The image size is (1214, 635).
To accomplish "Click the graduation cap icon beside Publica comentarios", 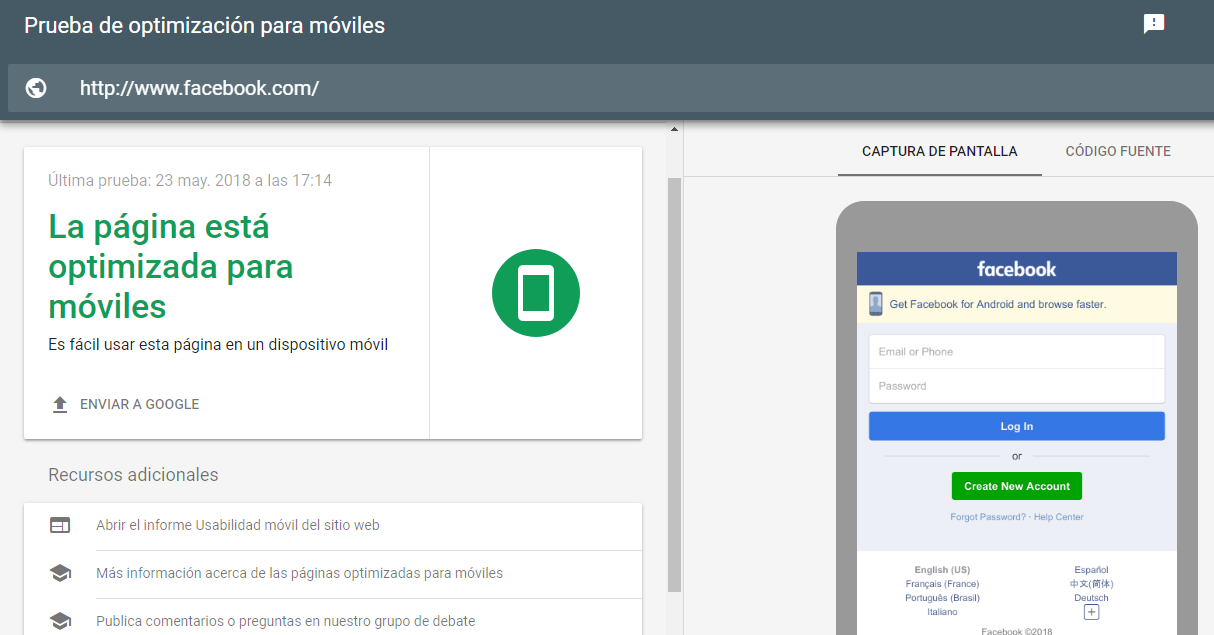I will coord(60,621).
